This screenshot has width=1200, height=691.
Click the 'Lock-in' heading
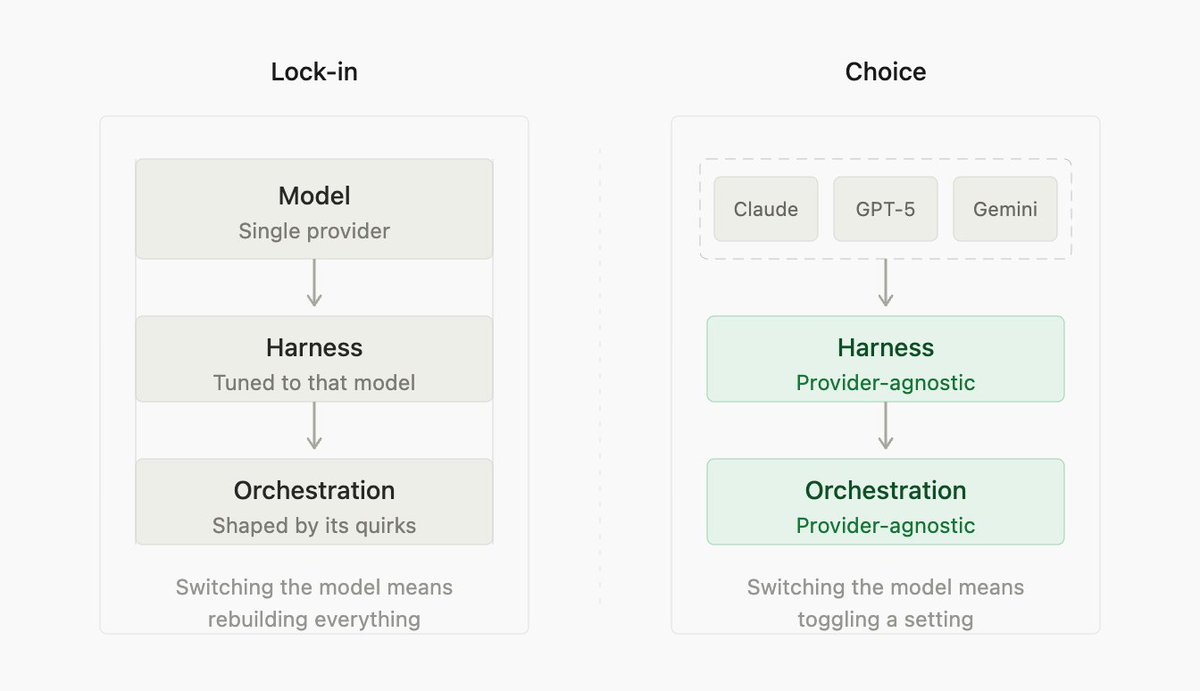click(x=314, y=72)
